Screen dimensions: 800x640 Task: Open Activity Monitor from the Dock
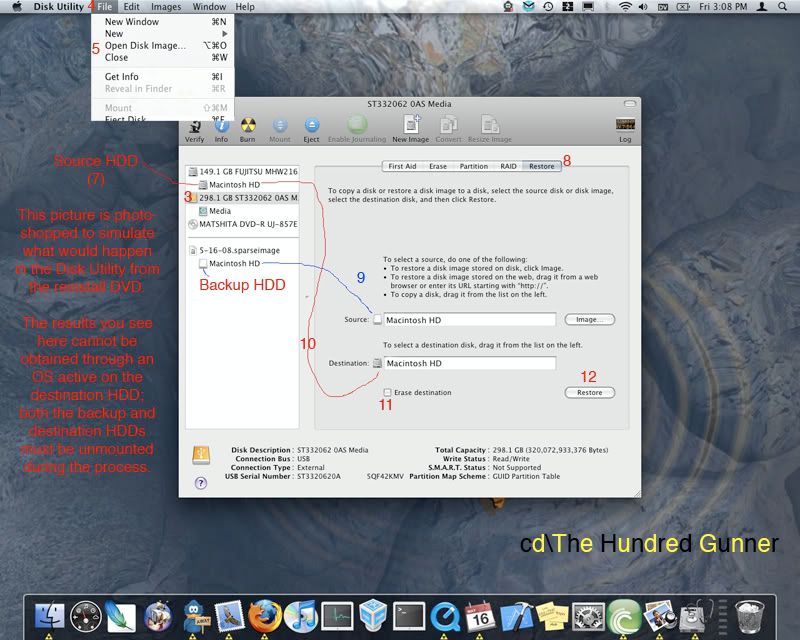(x=337, y=617)
